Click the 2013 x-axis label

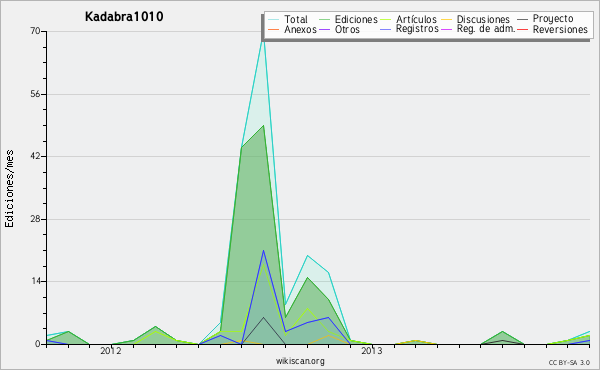(372, 351)
